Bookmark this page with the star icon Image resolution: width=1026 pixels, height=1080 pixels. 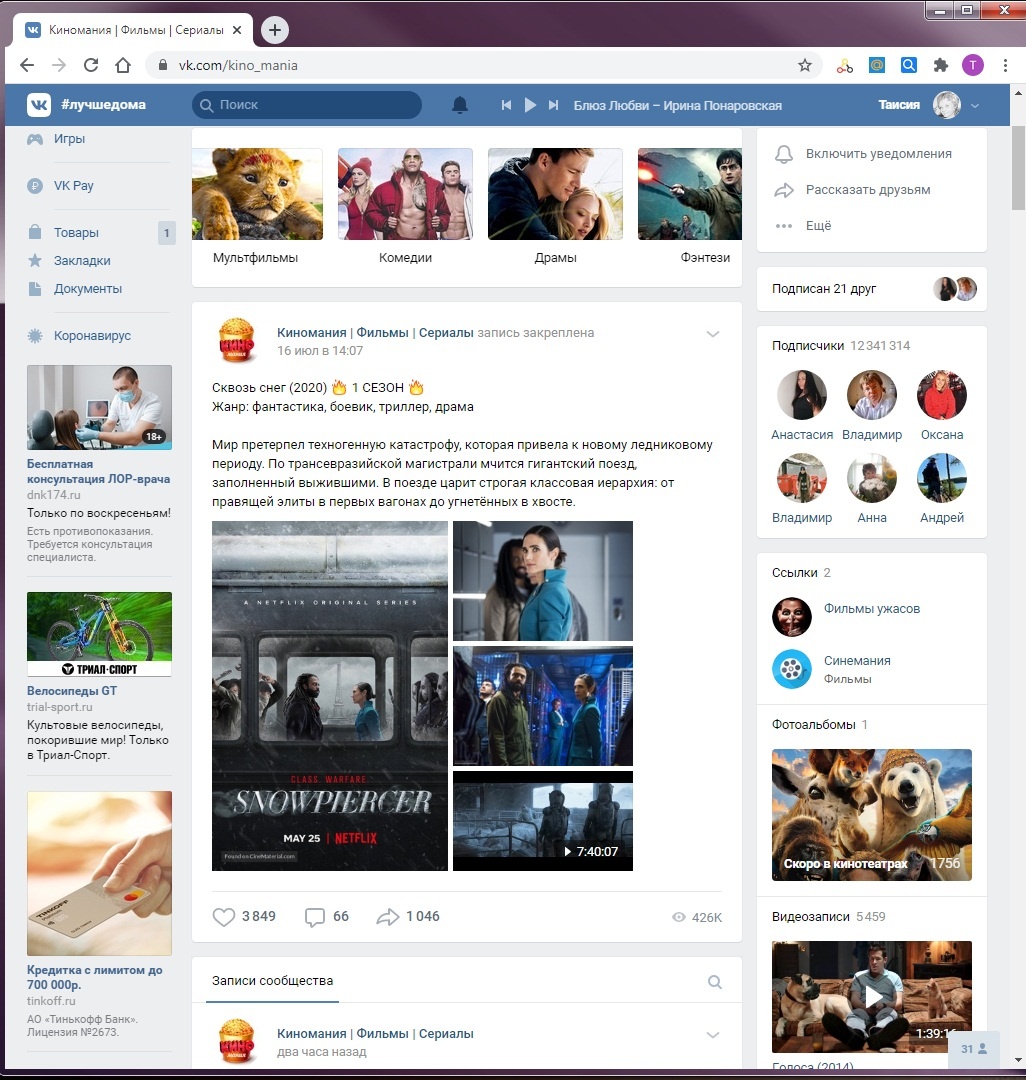tap(804, 65)
